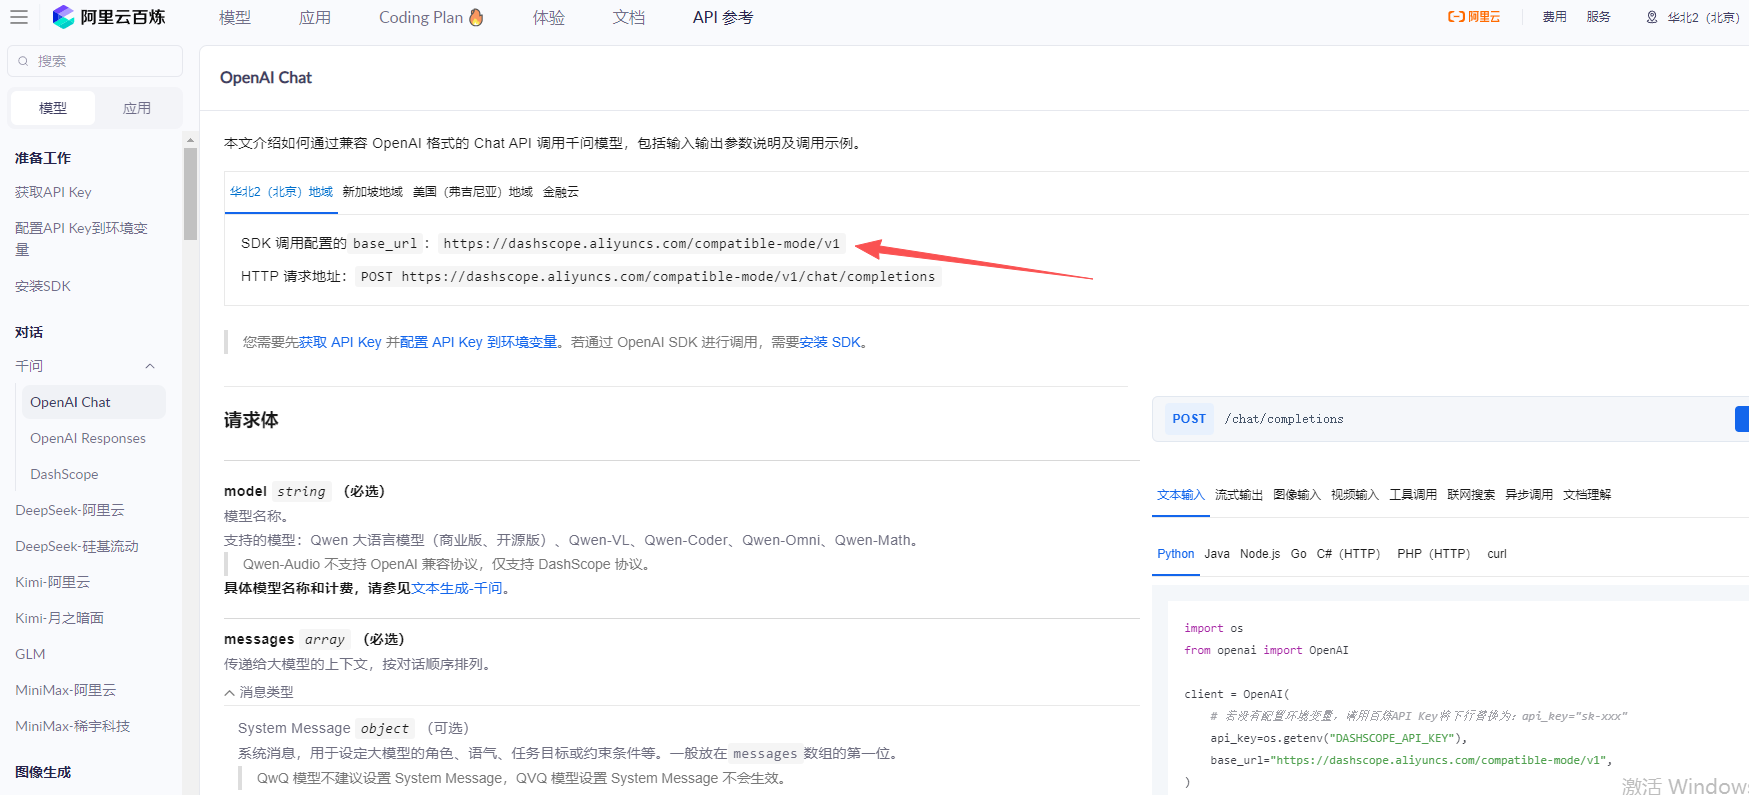Image resolution: width=1749 pixels, height=795 pixels.
Task: Click the POST chat/completions URL code
Action: tap(648, 276)
